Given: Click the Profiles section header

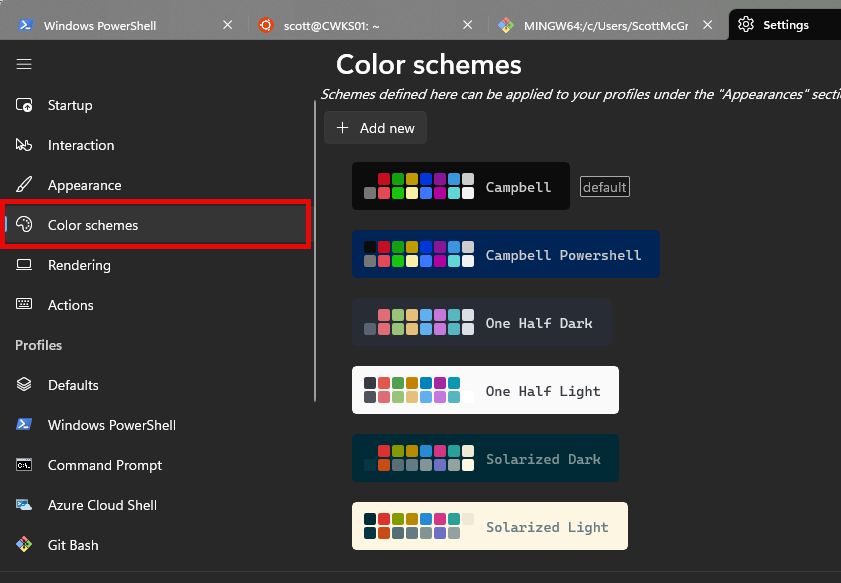Looking at the screenshot, I should (x=39, y=345).
